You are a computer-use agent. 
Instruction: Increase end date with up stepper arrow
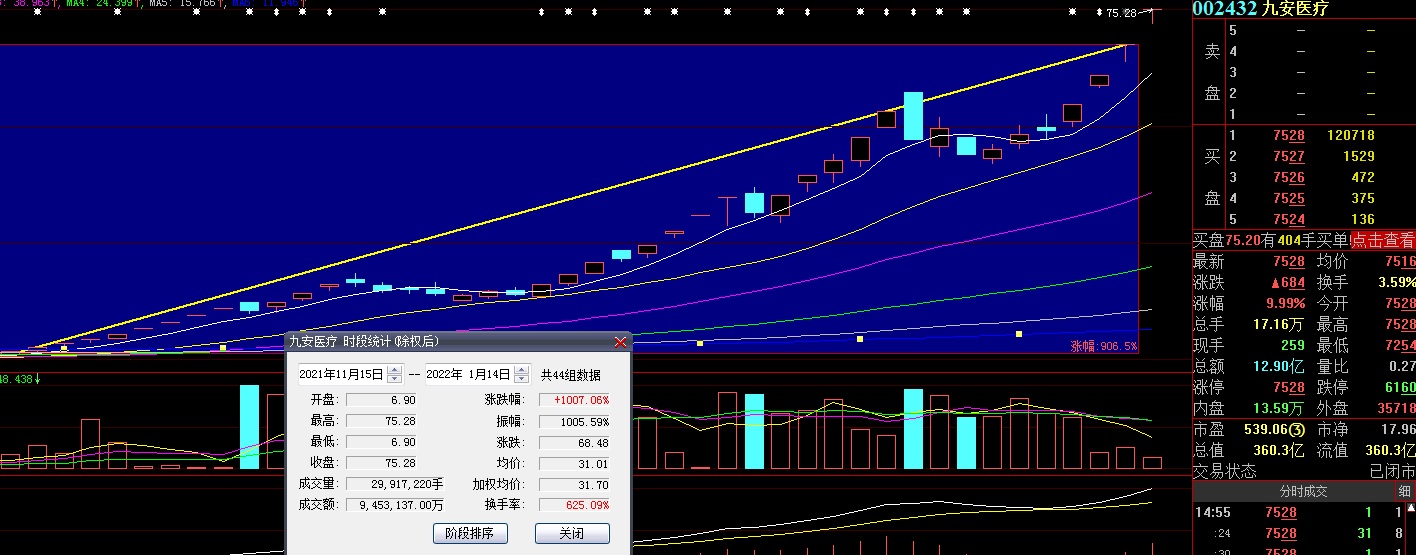tap(521, 370)
